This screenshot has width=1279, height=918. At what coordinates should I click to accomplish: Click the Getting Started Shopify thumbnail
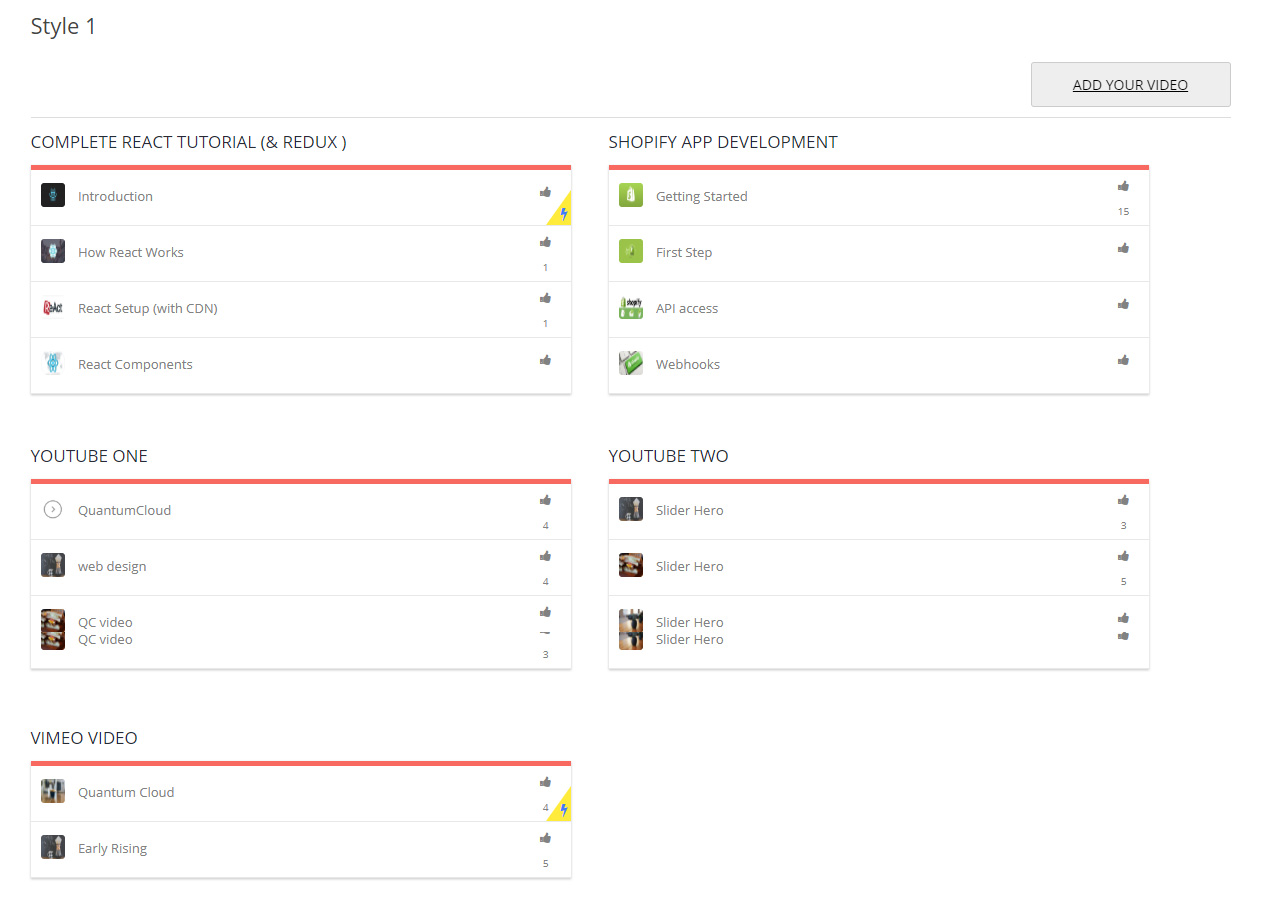[631, 195]
